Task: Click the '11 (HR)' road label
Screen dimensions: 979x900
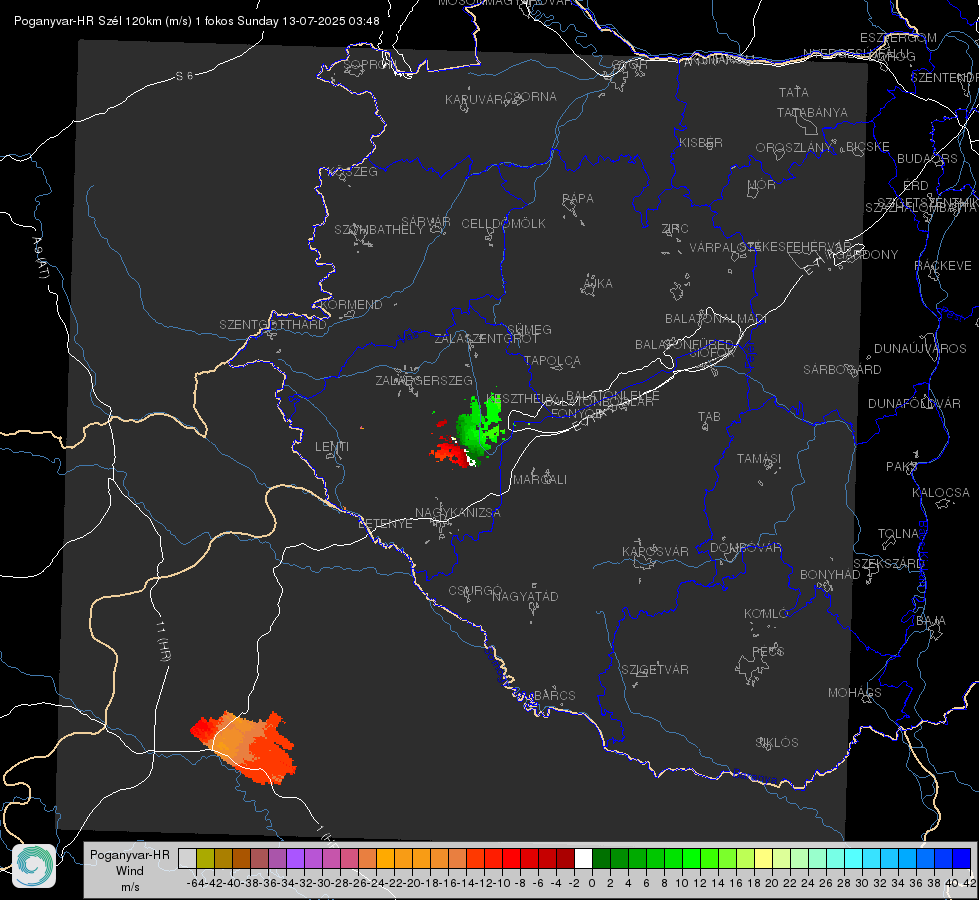Action: pos(164,641)
